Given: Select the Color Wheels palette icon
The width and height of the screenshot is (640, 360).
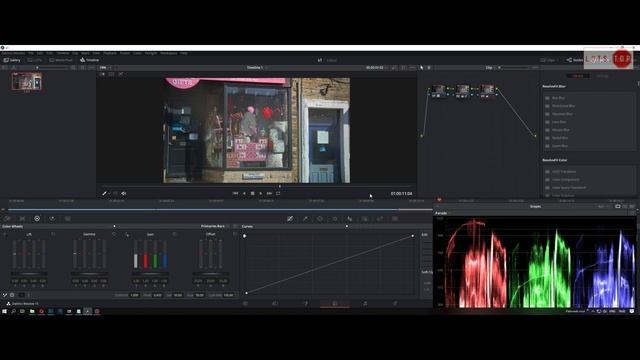Looking at the screenshot, I should click(37, 219).
